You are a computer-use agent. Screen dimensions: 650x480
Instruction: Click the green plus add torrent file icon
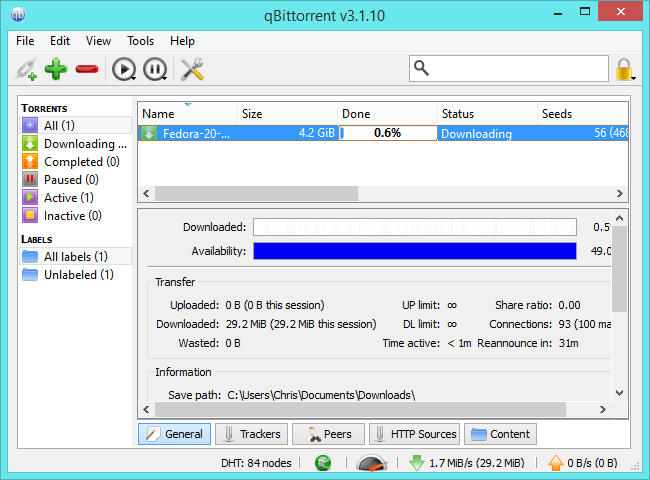click(x=56, y=69)
